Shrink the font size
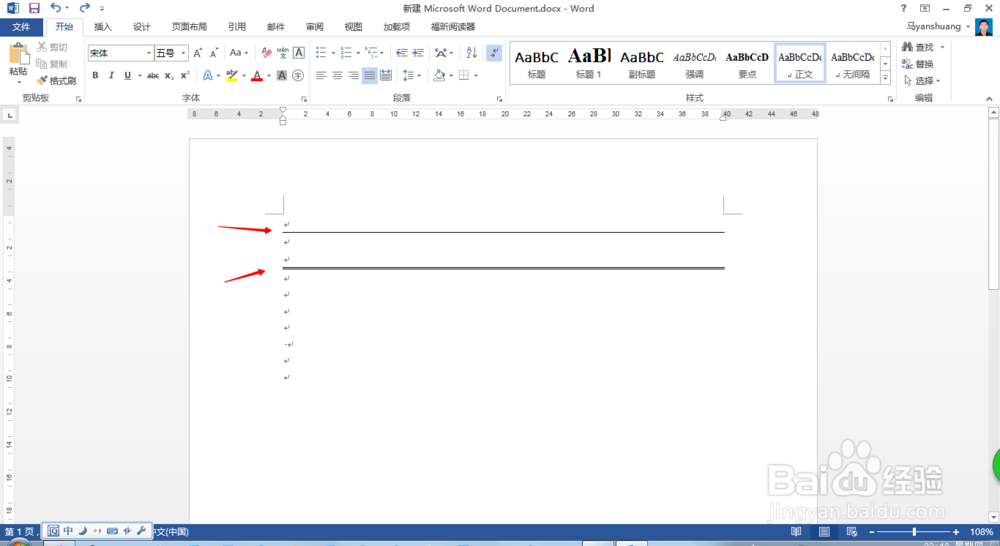Viewport: 1000px width, 546px height. (x=214, y=53)
